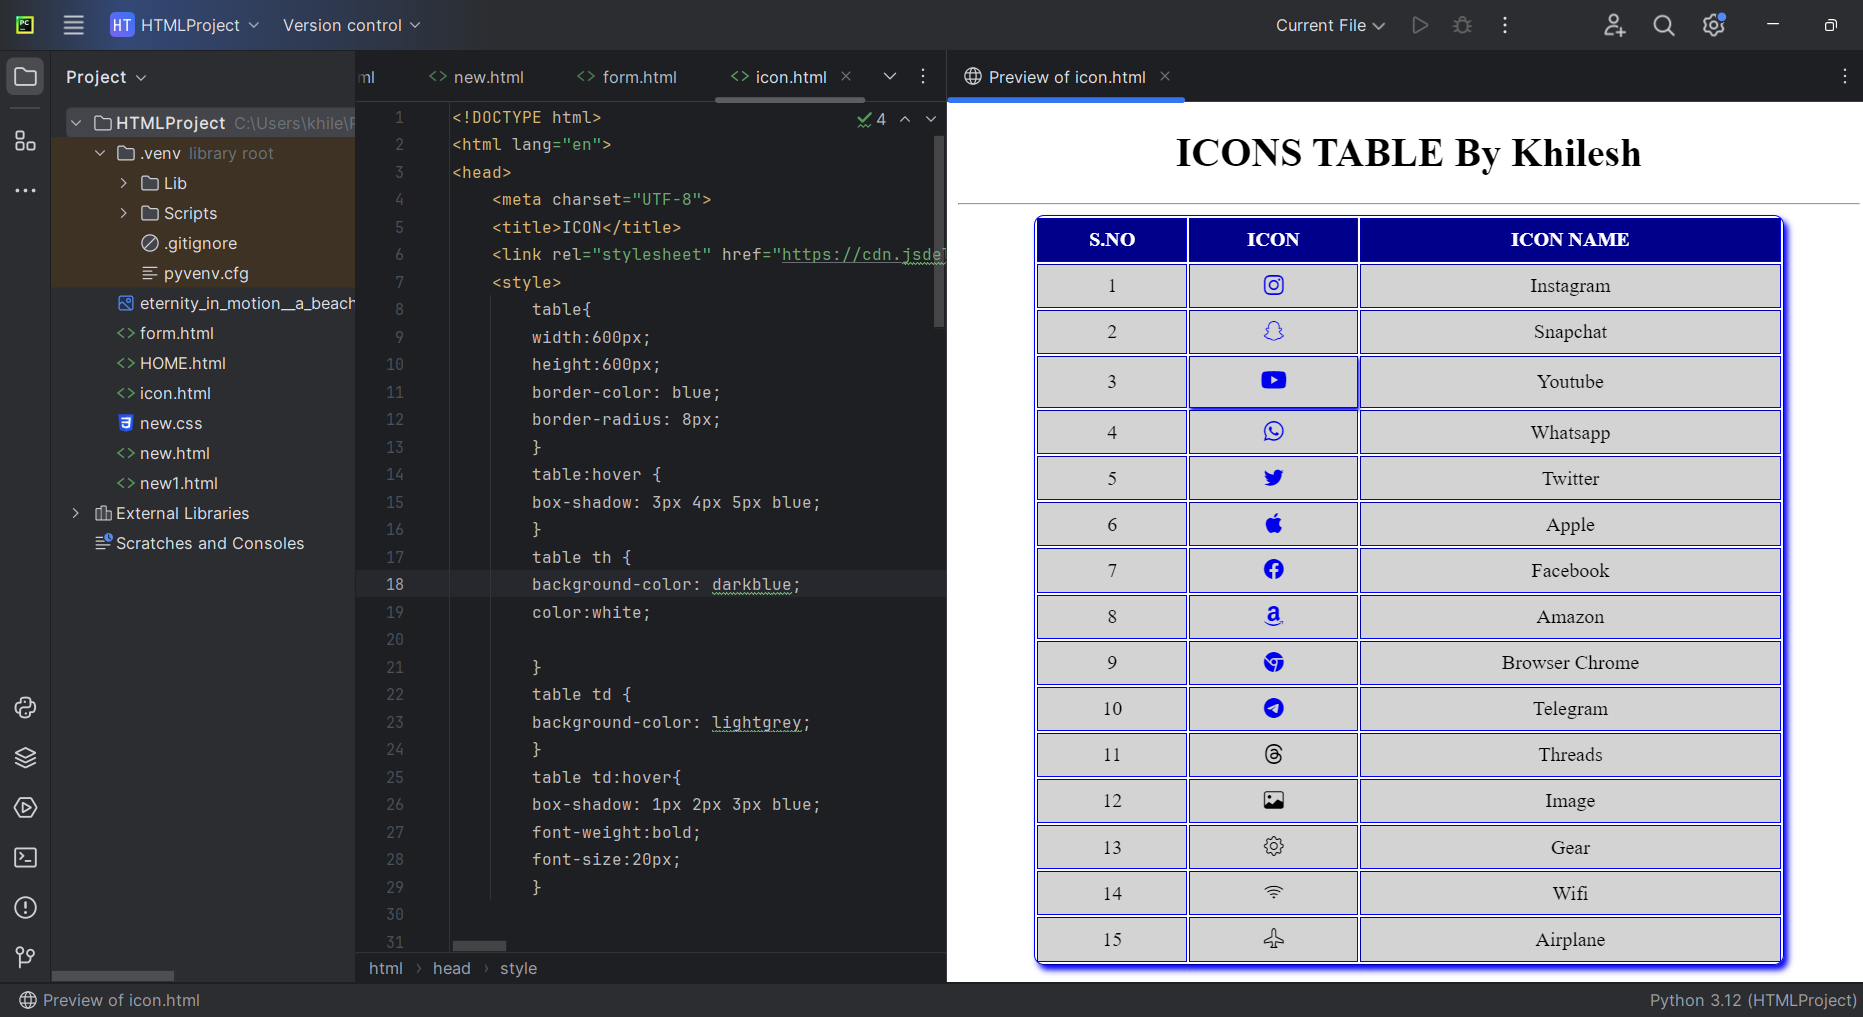Open the Terminal tool window

pos(26,858)
